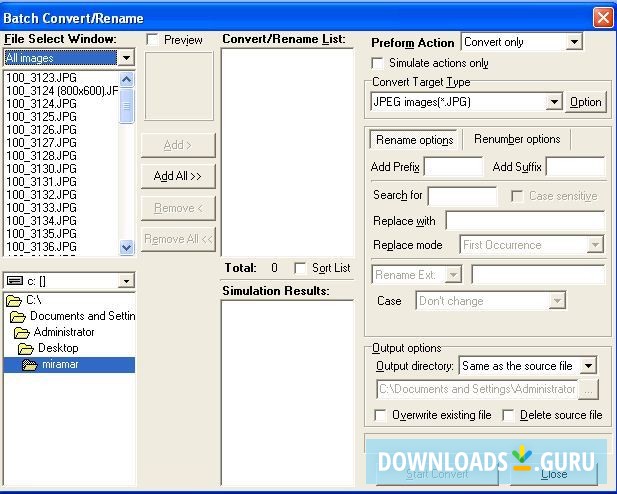This screenshot has height=494, width=617.
Task: Click the drive icon in c: selector
Action: 15,281
